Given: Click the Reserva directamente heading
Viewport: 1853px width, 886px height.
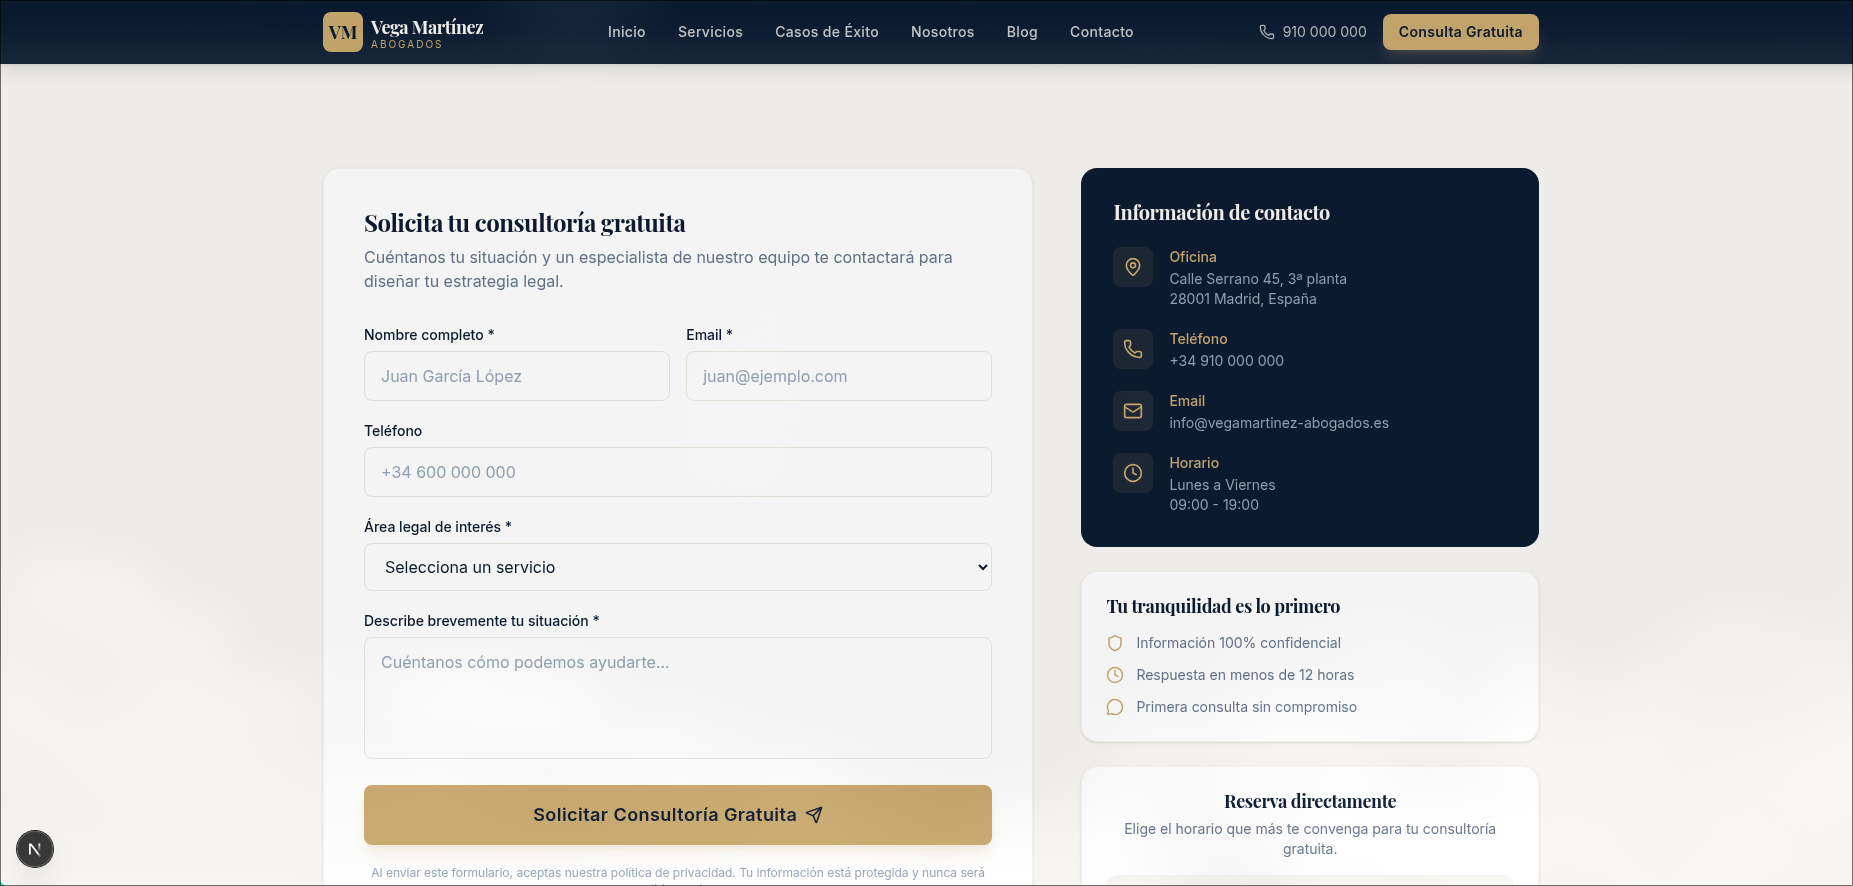Looking at the screenshot, I should pos(1310,801).
